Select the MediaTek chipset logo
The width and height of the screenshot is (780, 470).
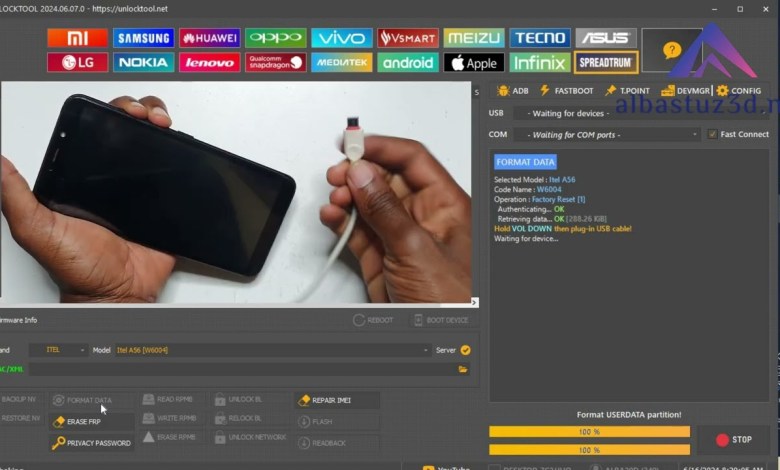pyautogui.click(x=341, y=63)
